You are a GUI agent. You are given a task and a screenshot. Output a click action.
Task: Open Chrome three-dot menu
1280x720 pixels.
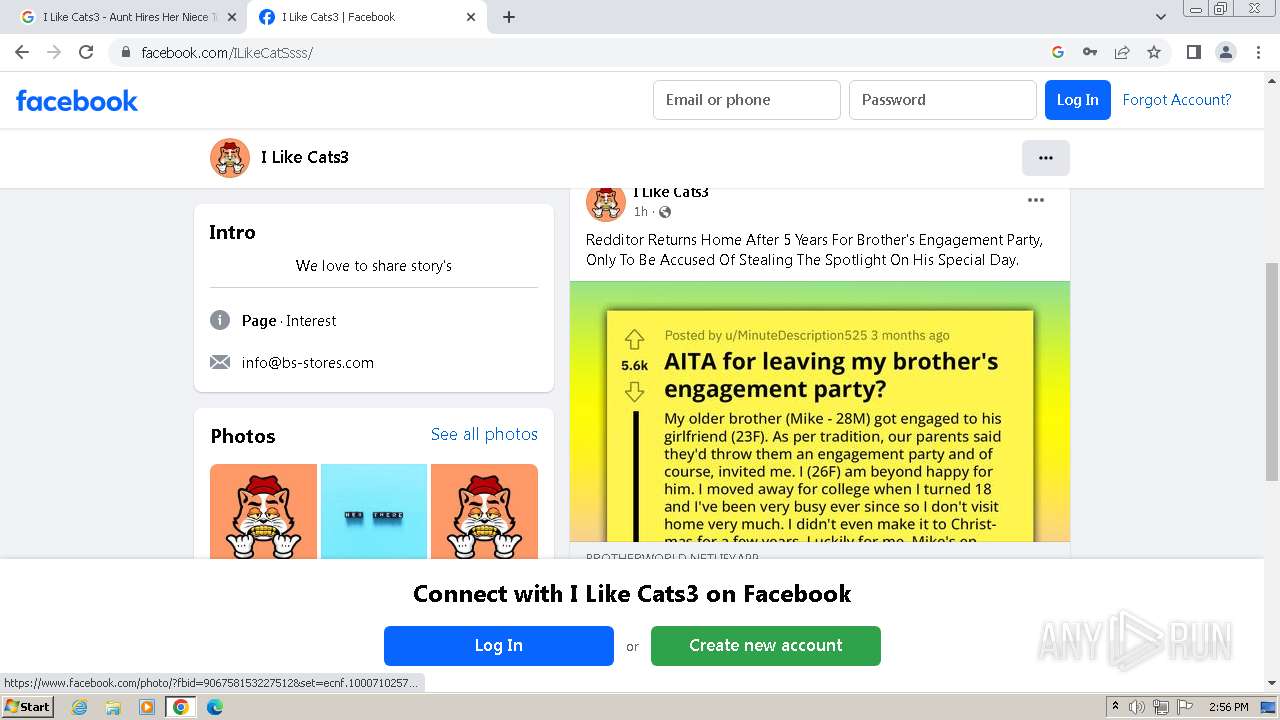click(1258, 52)
